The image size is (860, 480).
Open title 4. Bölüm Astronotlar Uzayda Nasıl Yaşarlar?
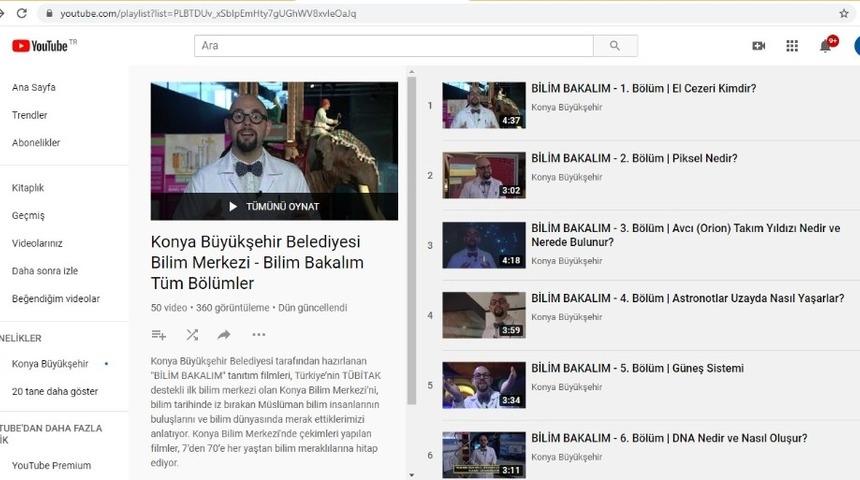[x=688, y=298]
